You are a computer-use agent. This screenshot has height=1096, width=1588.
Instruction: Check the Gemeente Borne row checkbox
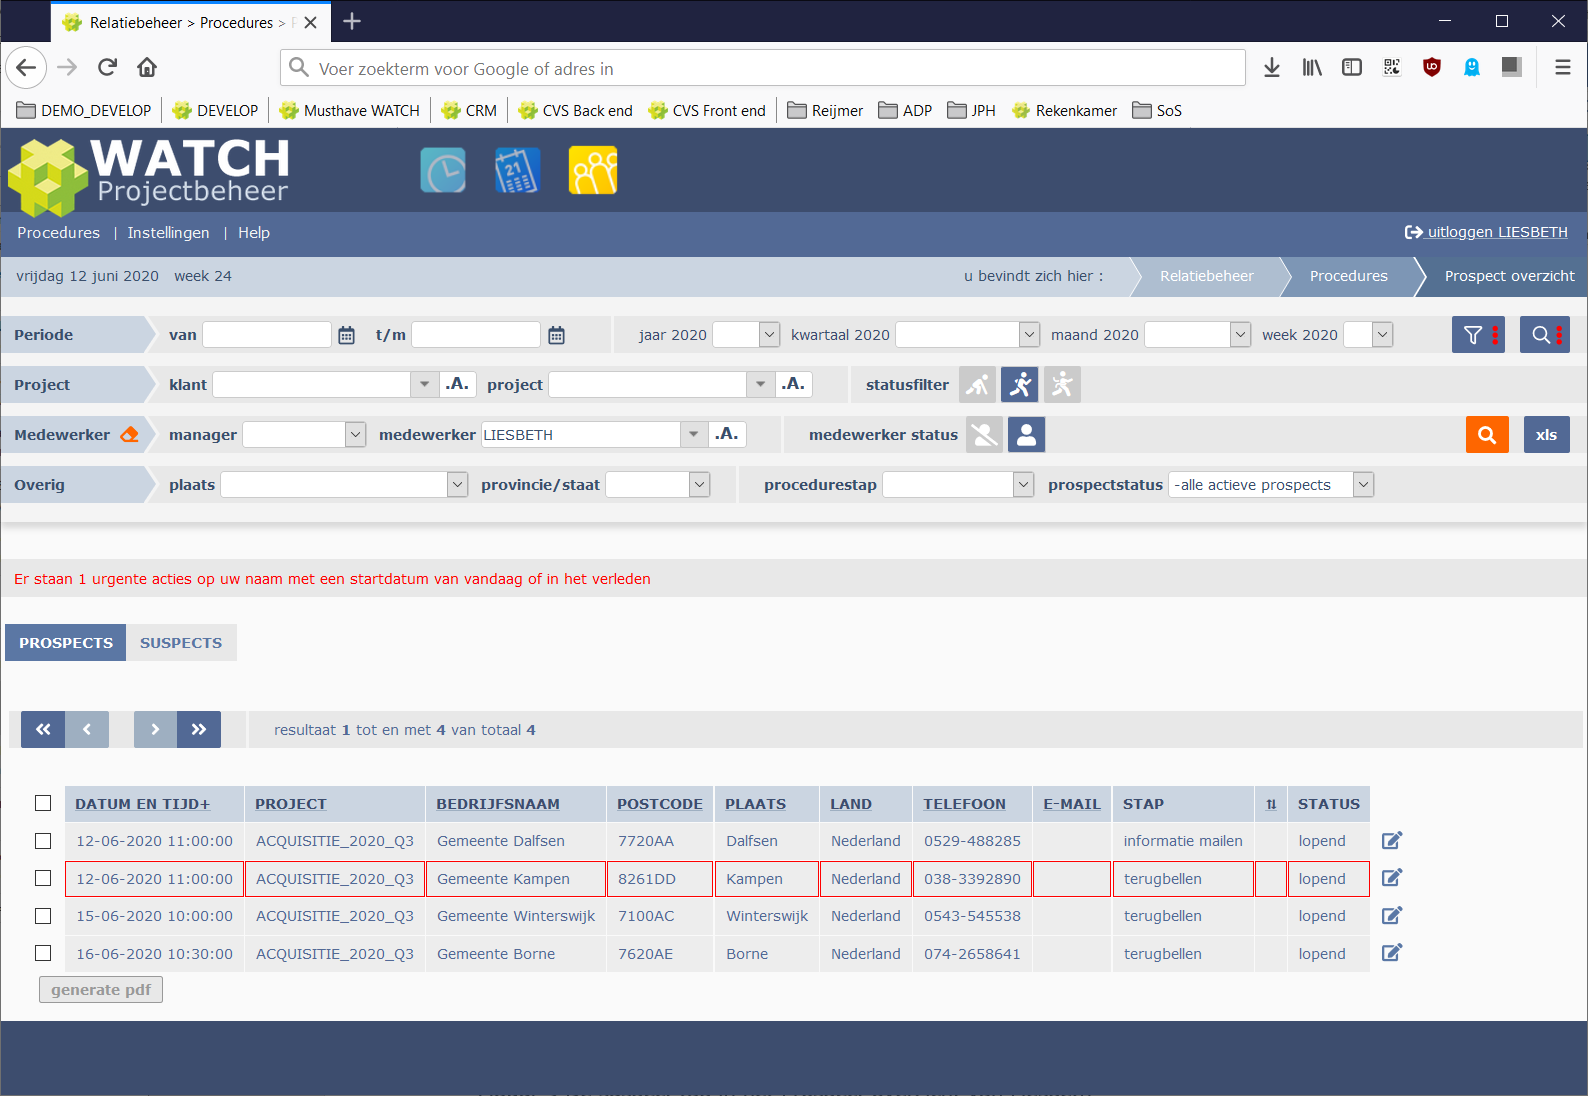pos(43,953)
